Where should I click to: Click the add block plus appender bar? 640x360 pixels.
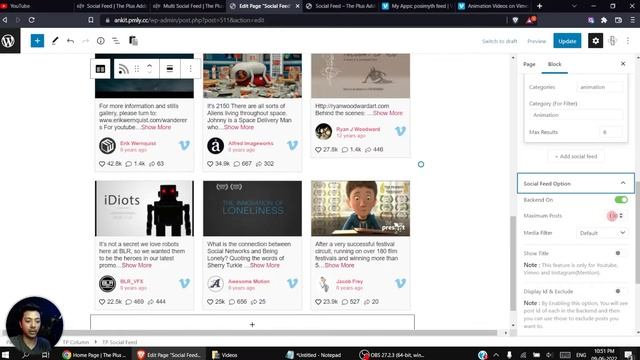pos(252,324)
